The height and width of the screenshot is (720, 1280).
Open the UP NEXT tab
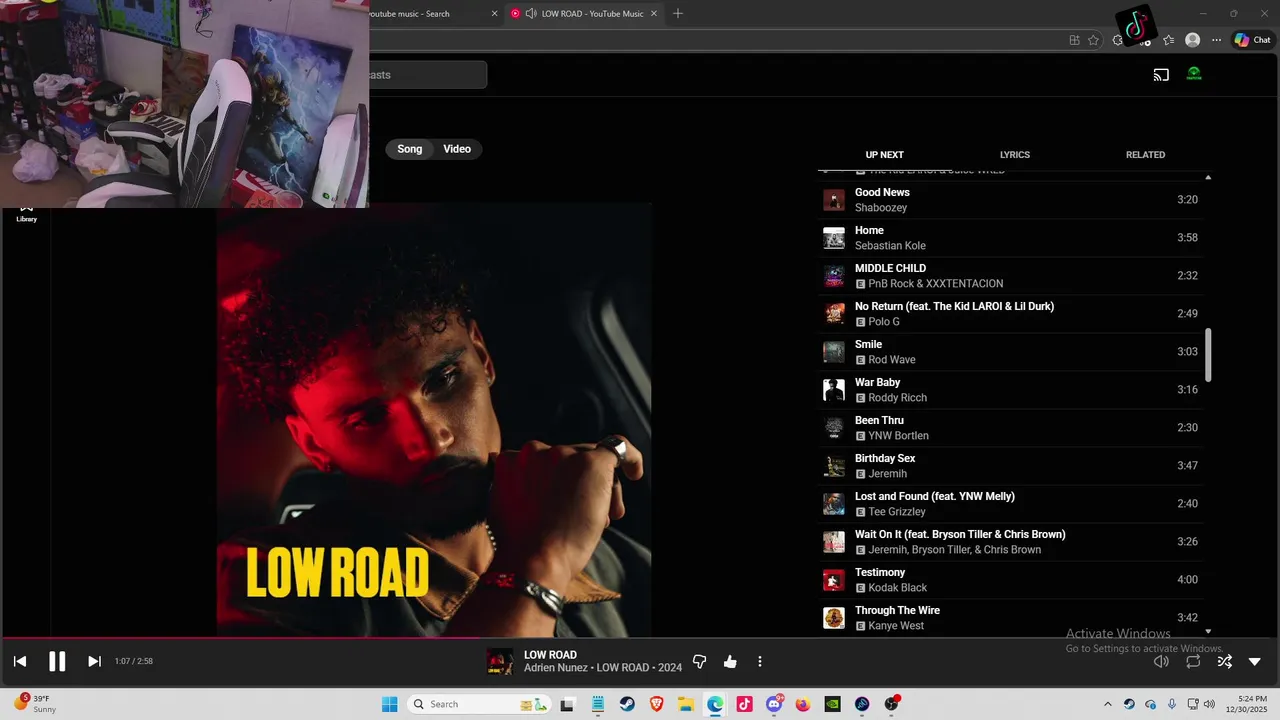(x=884, y=155)
